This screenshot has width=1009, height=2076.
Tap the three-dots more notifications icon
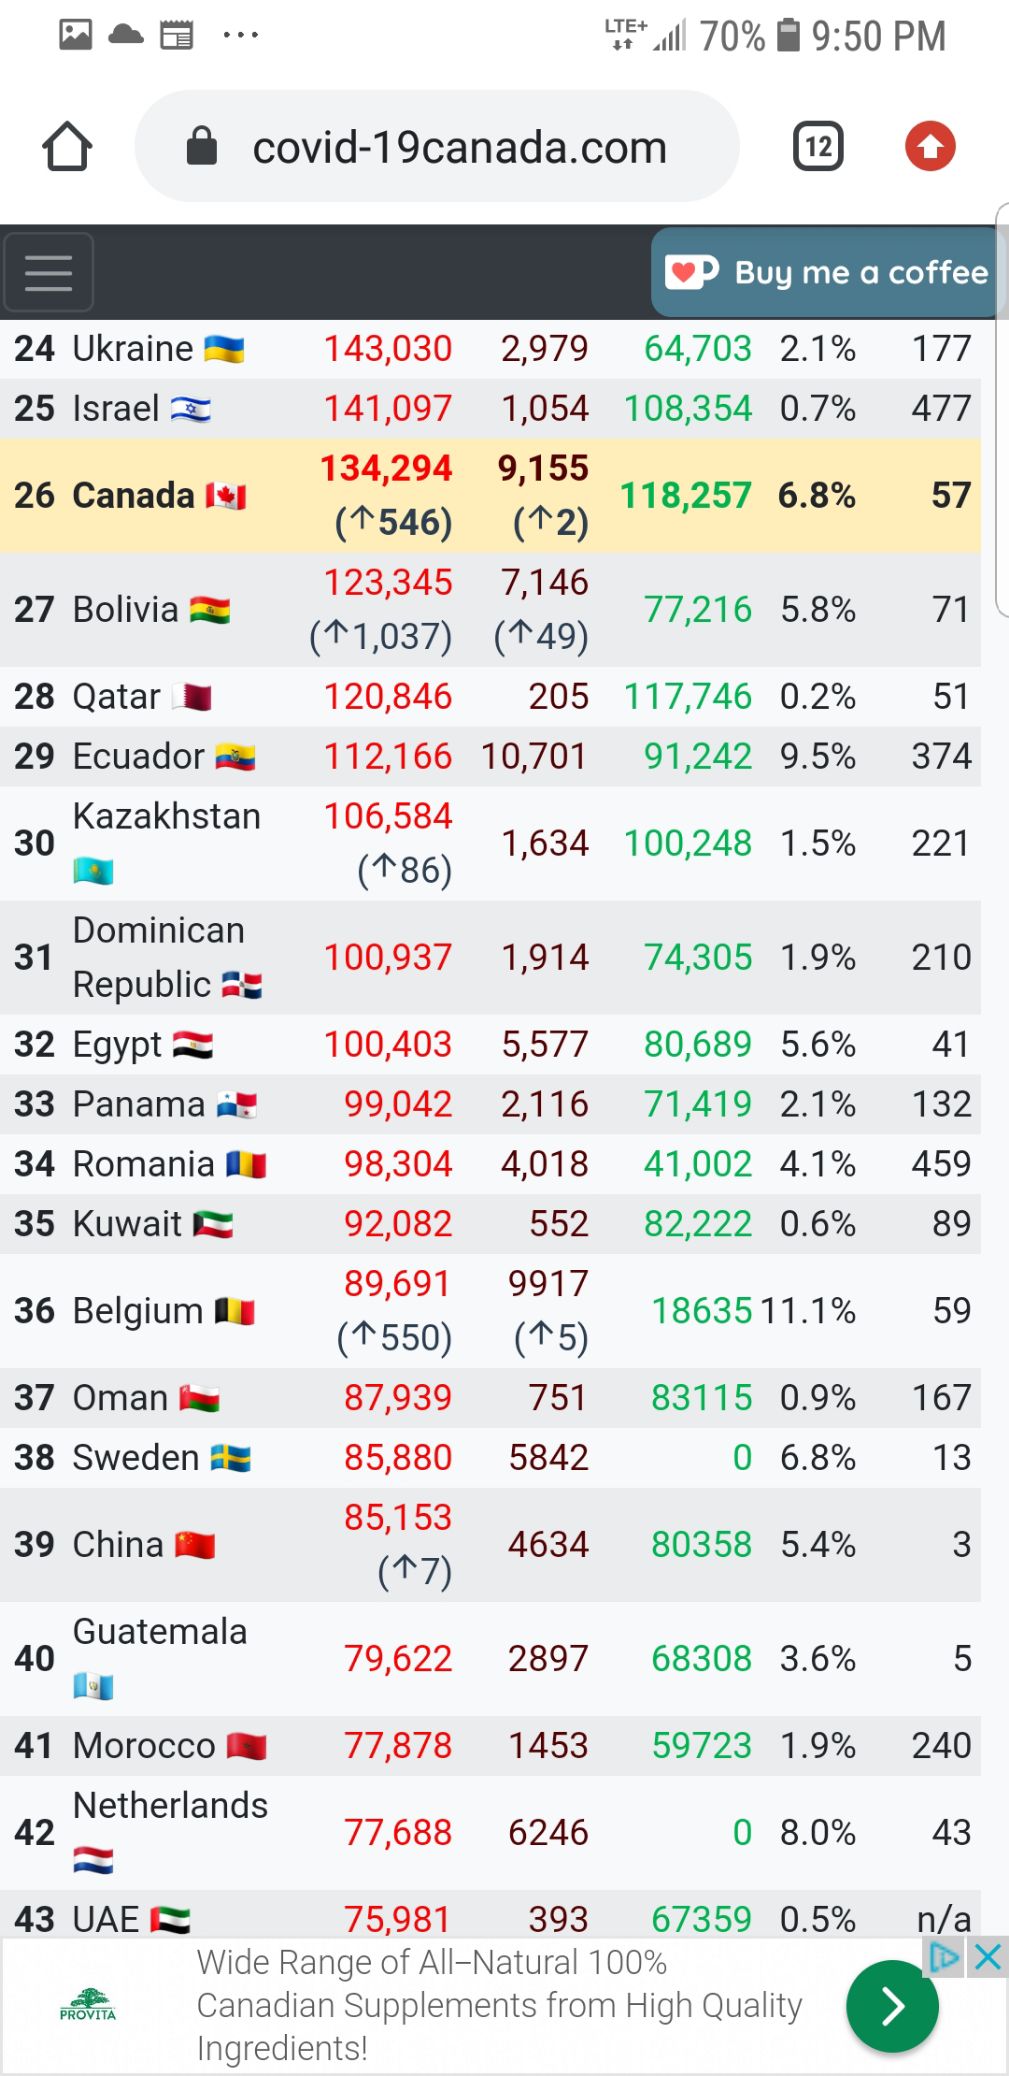pyautogui.click(x=241, y=35)
